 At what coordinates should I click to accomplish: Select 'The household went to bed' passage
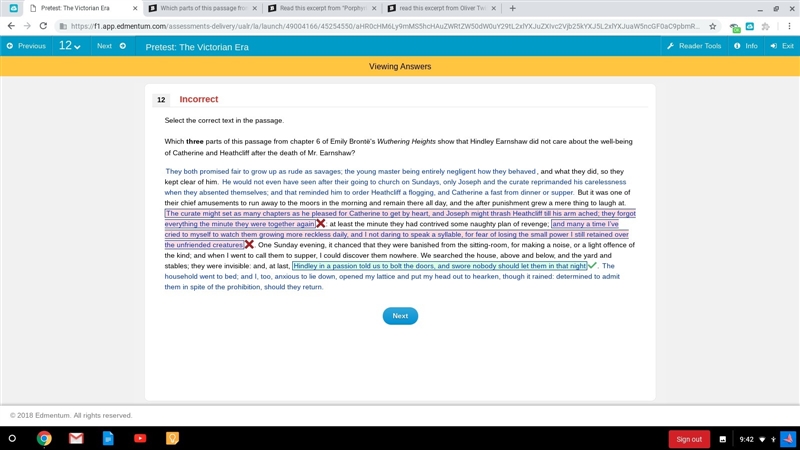pyautogui.click(x=392, y=277)
